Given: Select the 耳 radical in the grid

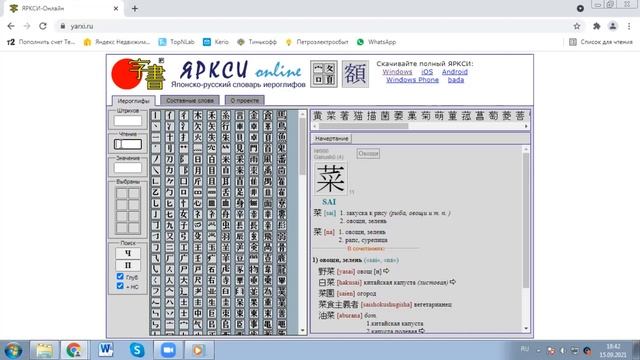Looking at the screenshot, I should point(226,182).
